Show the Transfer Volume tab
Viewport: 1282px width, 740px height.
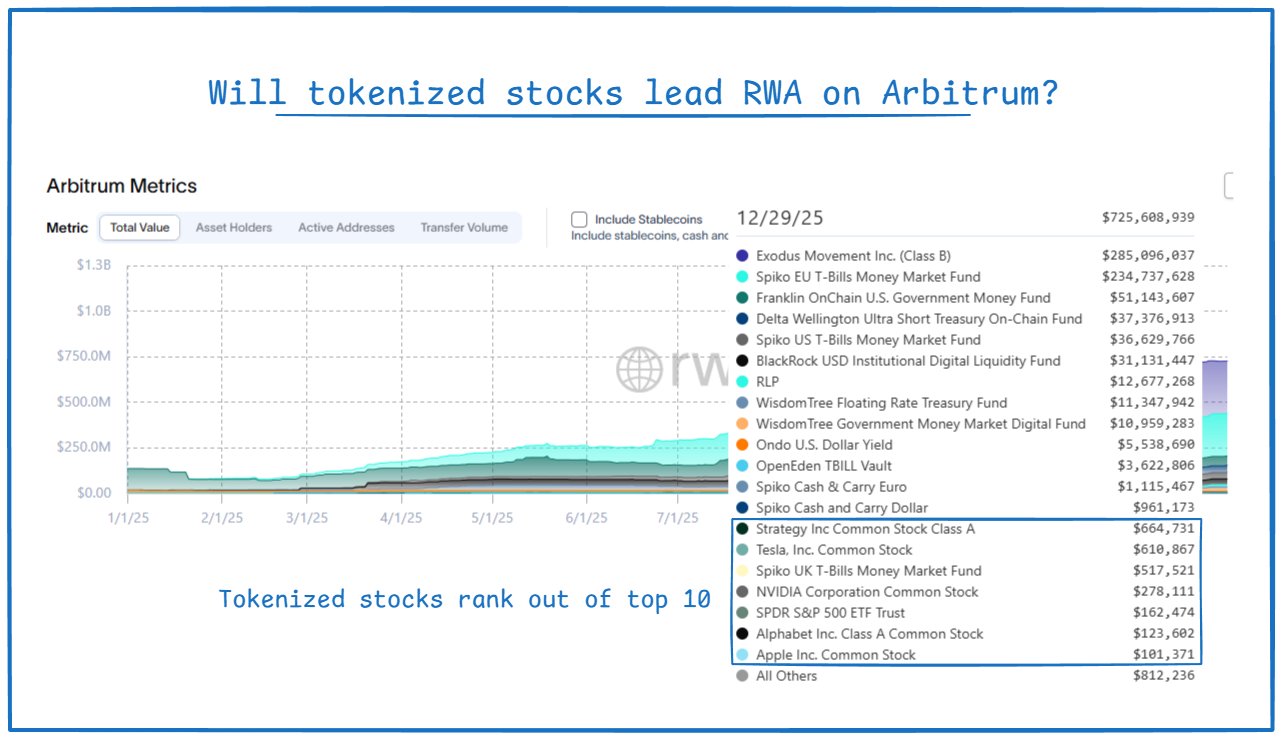pos(464,228)
